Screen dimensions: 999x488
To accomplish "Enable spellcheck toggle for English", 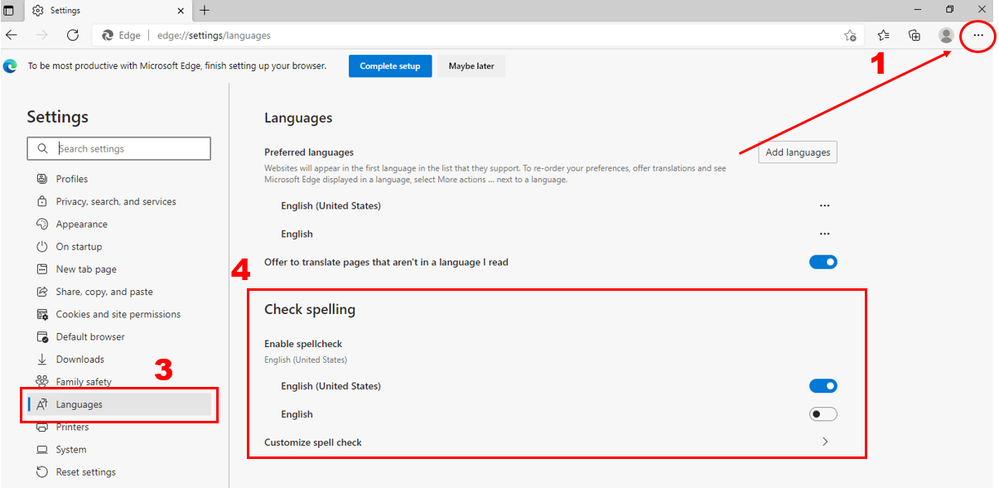I will pos(823,414).
